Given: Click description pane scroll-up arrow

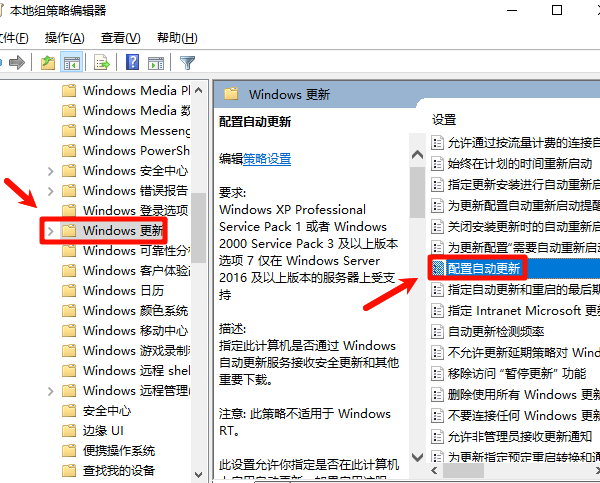Looking at the screenshot, I should tap(417, 155).
